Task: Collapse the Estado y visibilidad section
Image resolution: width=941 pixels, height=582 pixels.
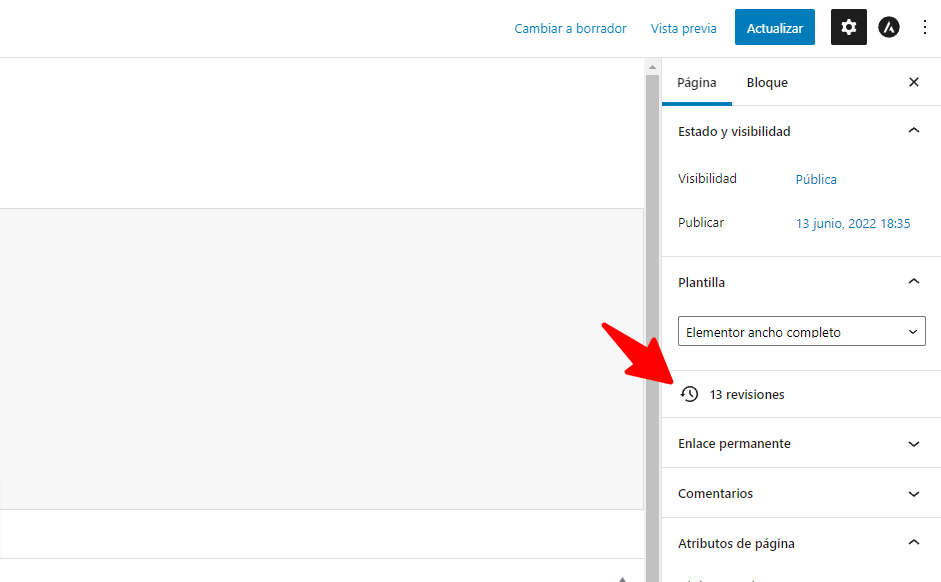Action: [801, 131]
